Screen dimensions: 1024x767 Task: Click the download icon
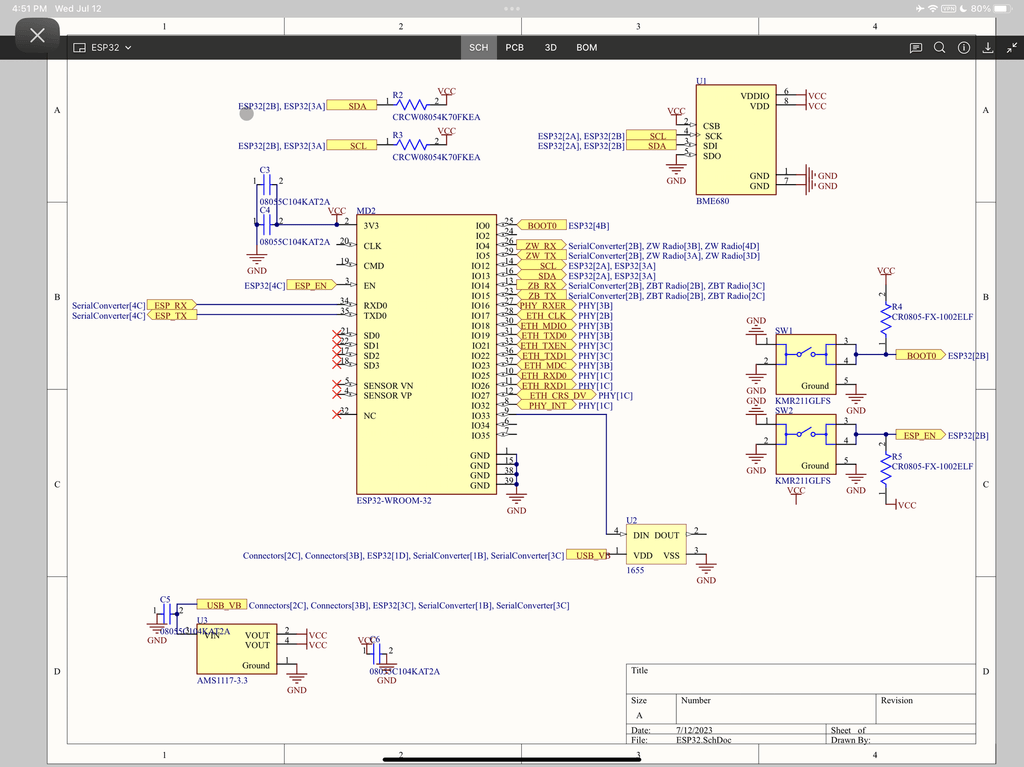(x=988, y=48)
